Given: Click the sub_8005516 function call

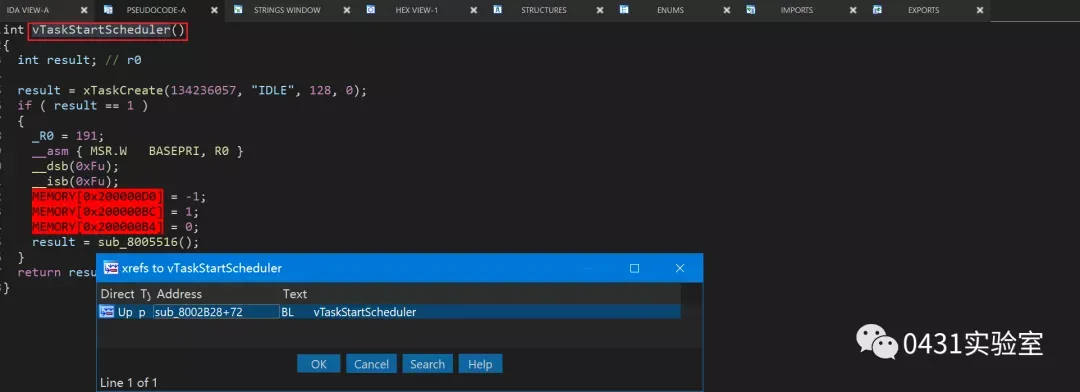Looking at the screenshot, I should (137, 242).
